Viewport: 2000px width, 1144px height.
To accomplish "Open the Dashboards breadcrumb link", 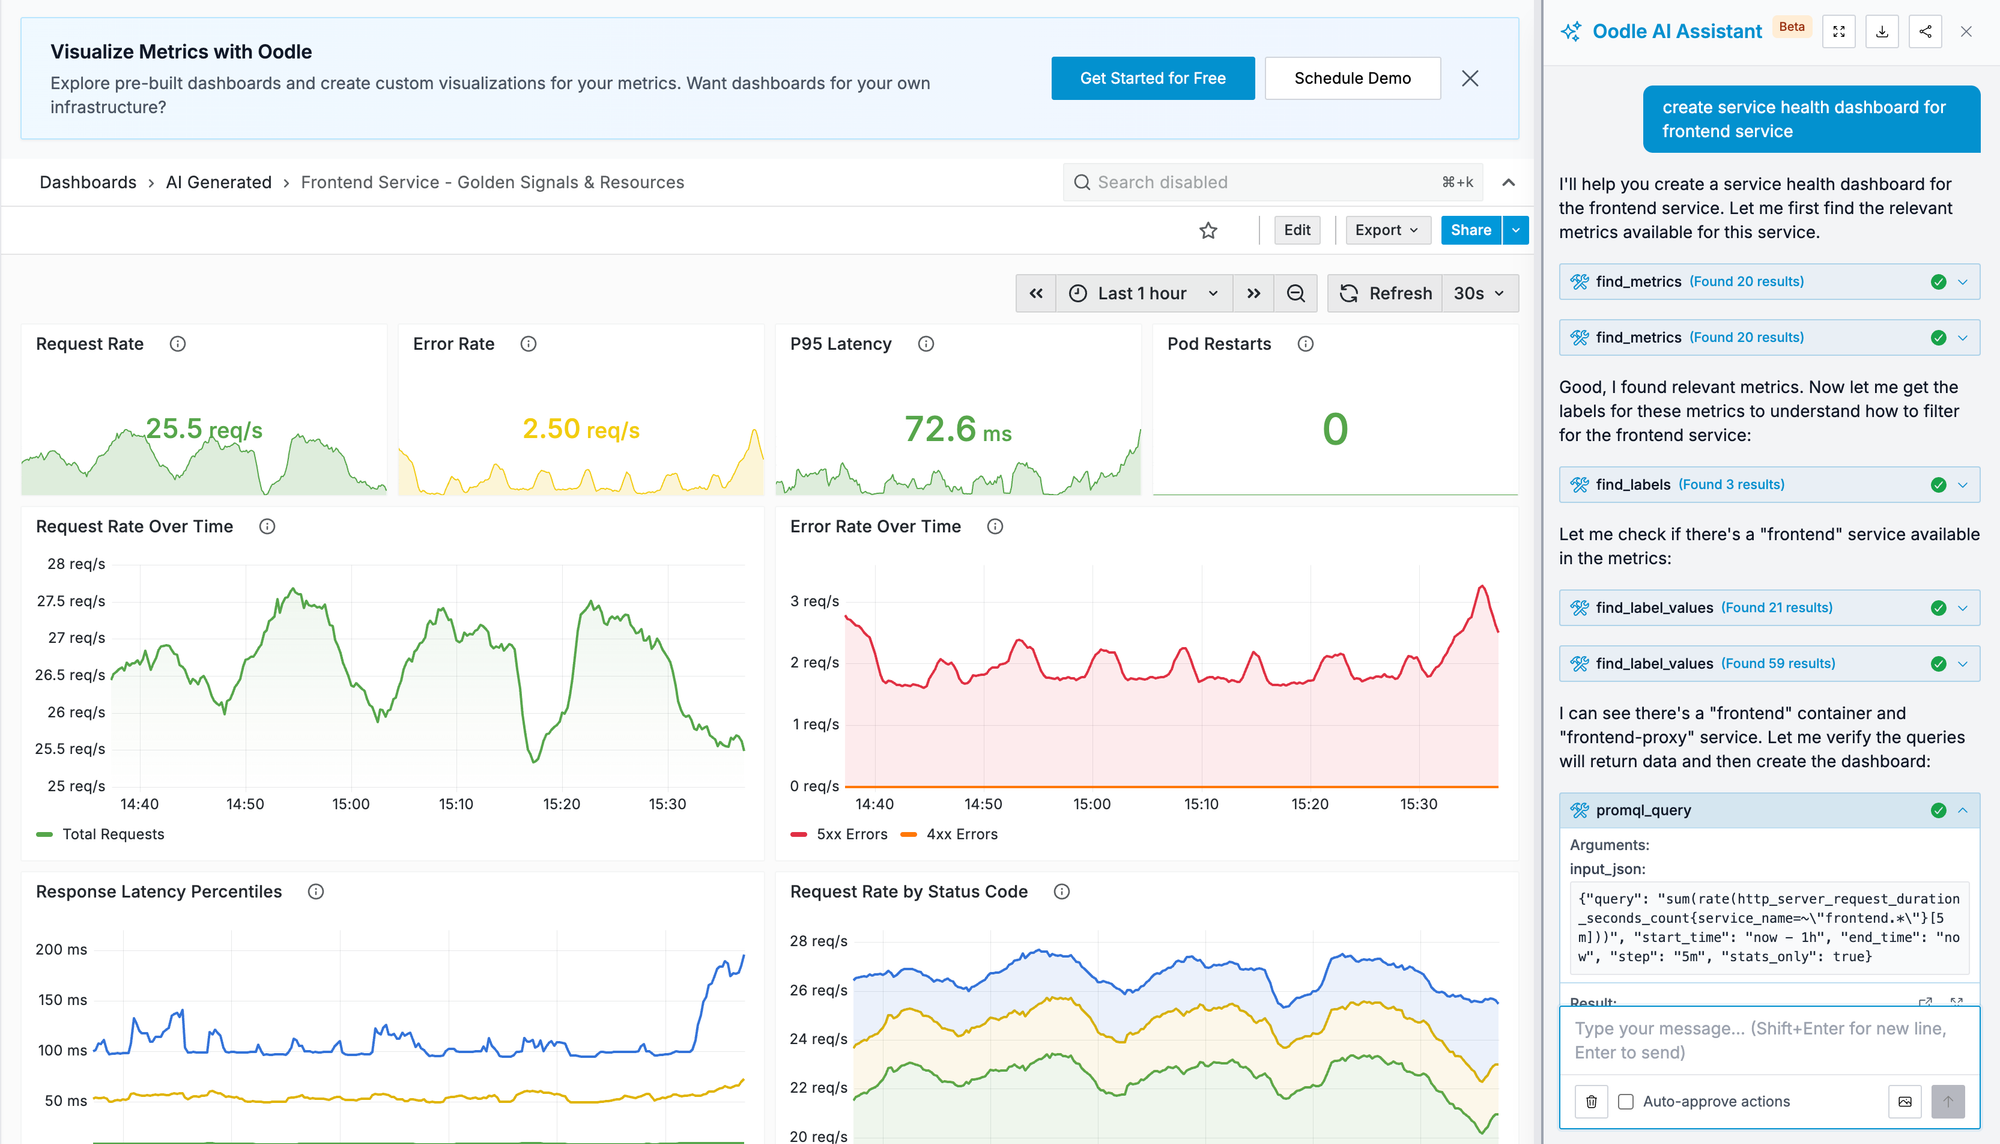I will [x=88, y=182].
